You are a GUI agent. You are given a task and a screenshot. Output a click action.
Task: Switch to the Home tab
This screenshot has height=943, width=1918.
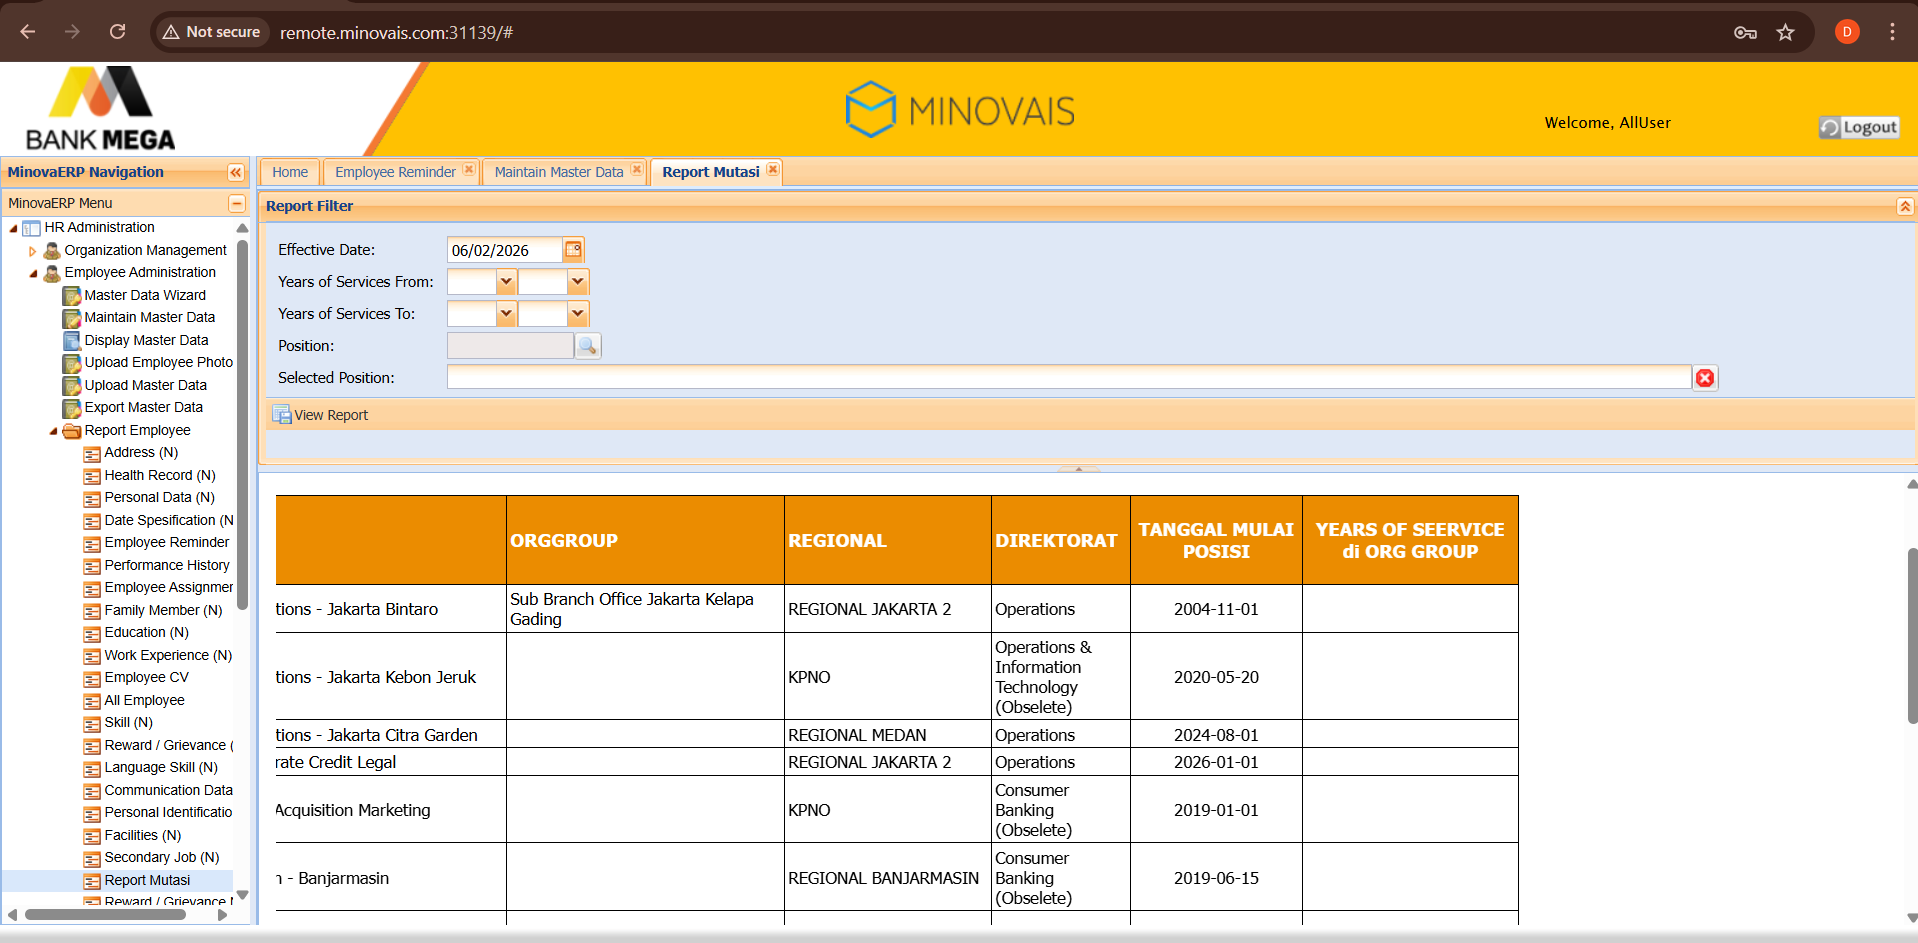290,172
